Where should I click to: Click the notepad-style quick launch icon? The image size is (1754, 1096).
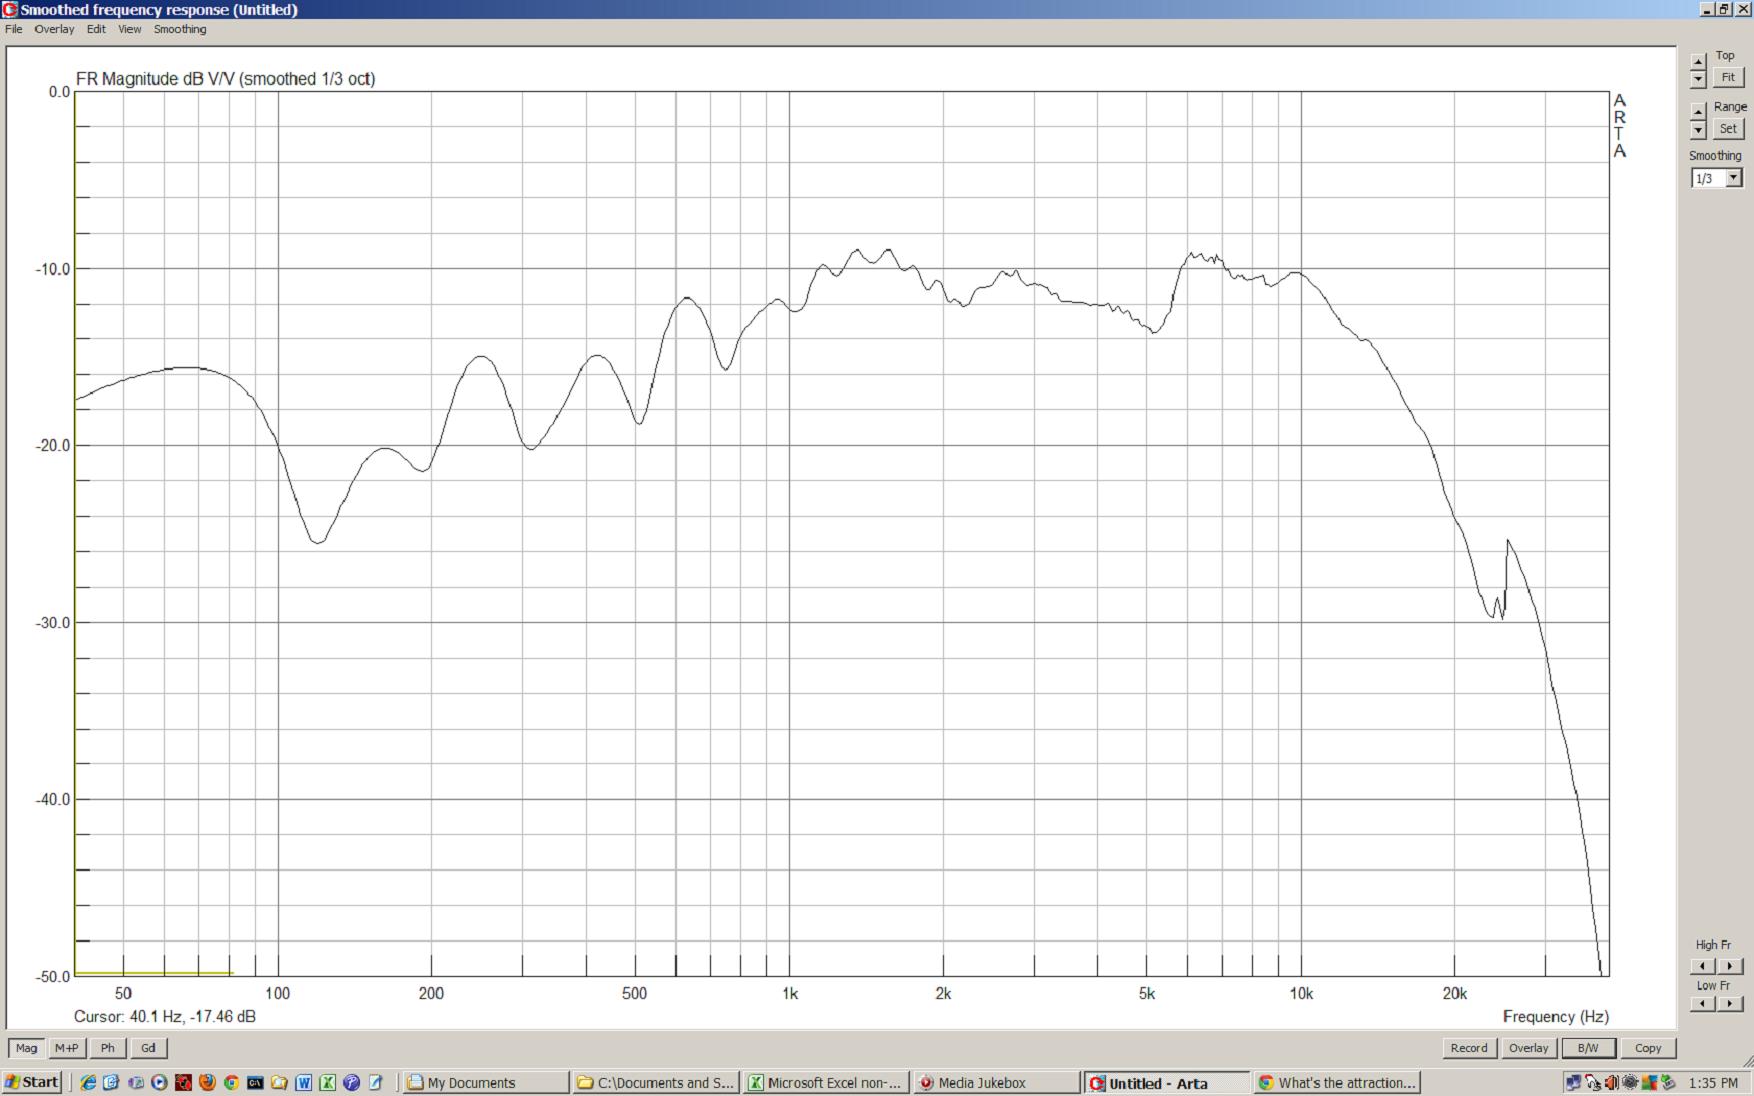coord(375,1082)
